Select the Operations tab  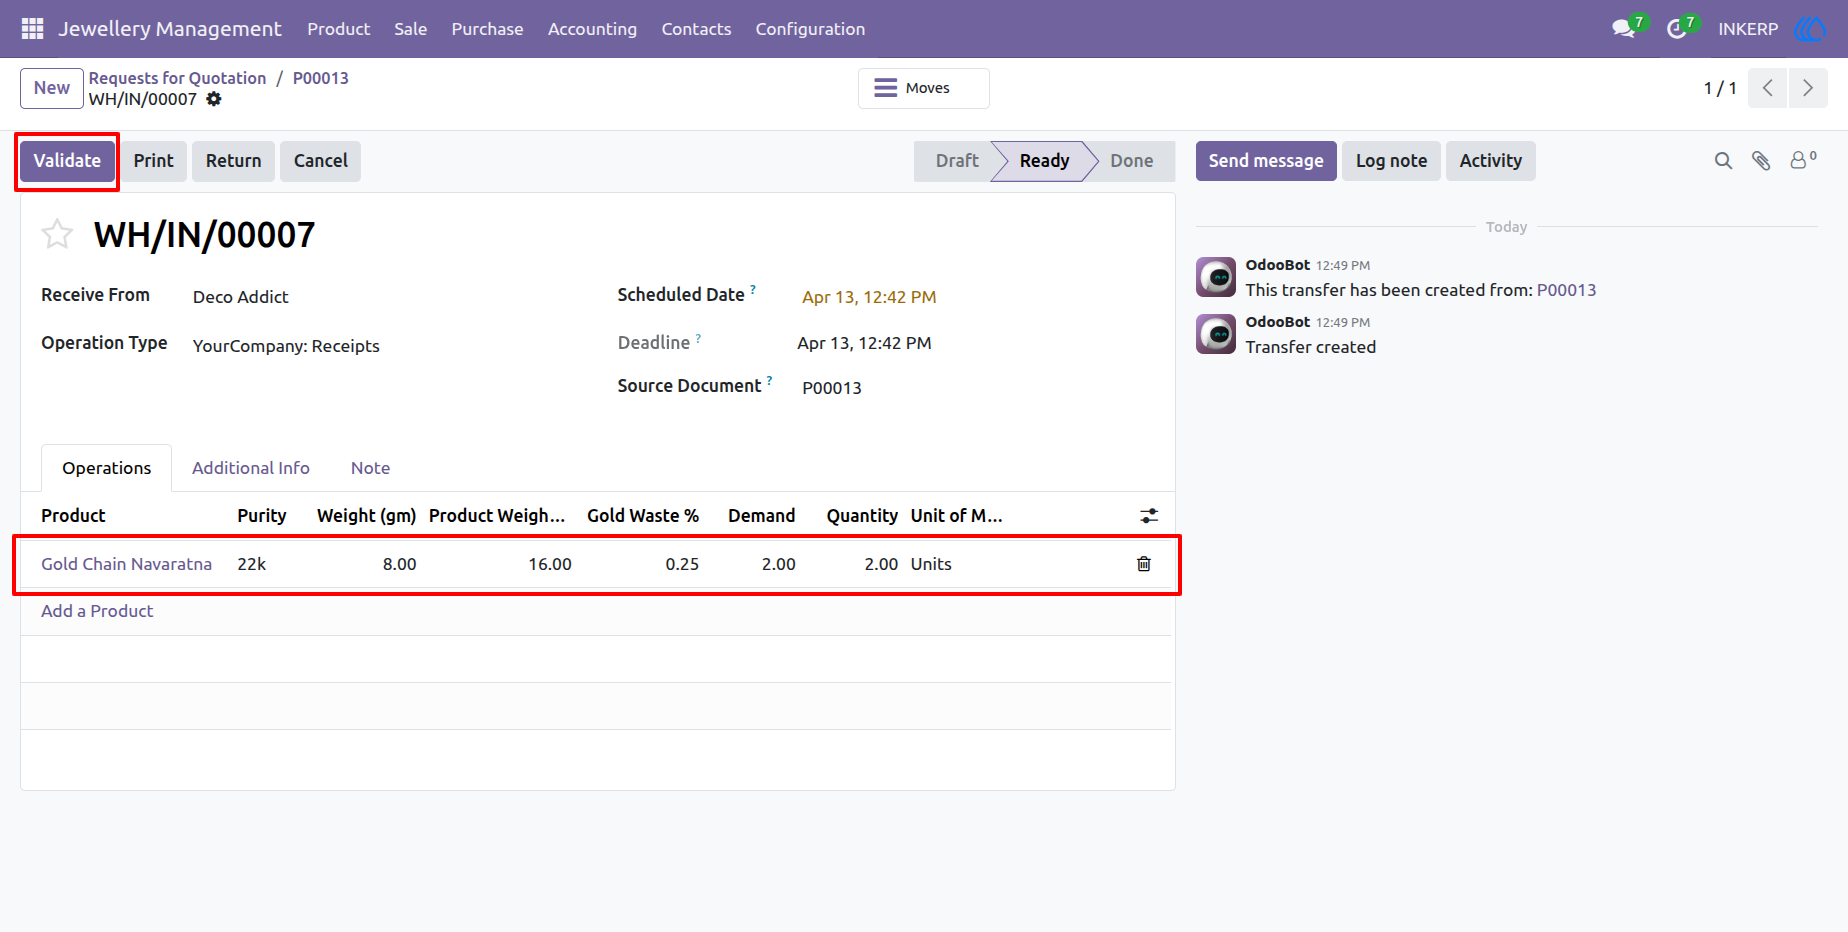107,468
